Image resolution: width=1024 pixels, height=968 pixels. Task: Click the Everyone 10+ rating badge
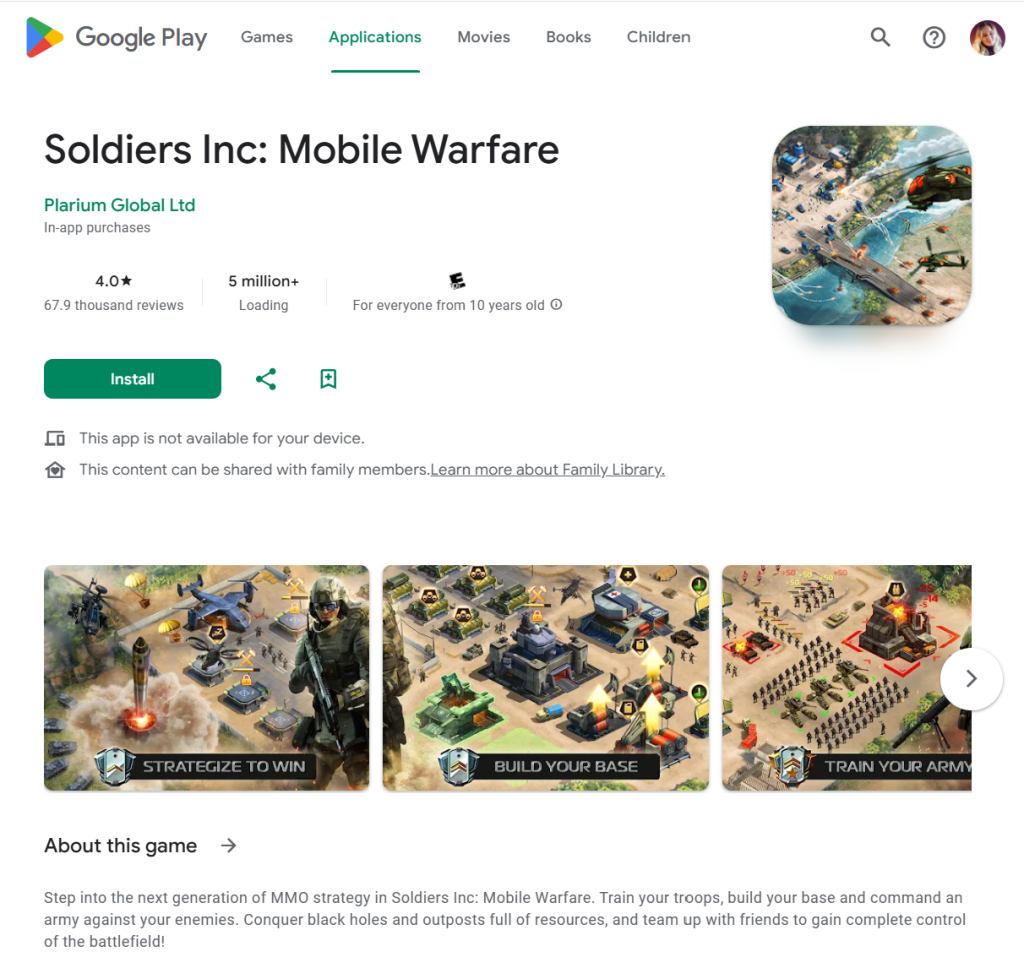[x=457, y=281]
